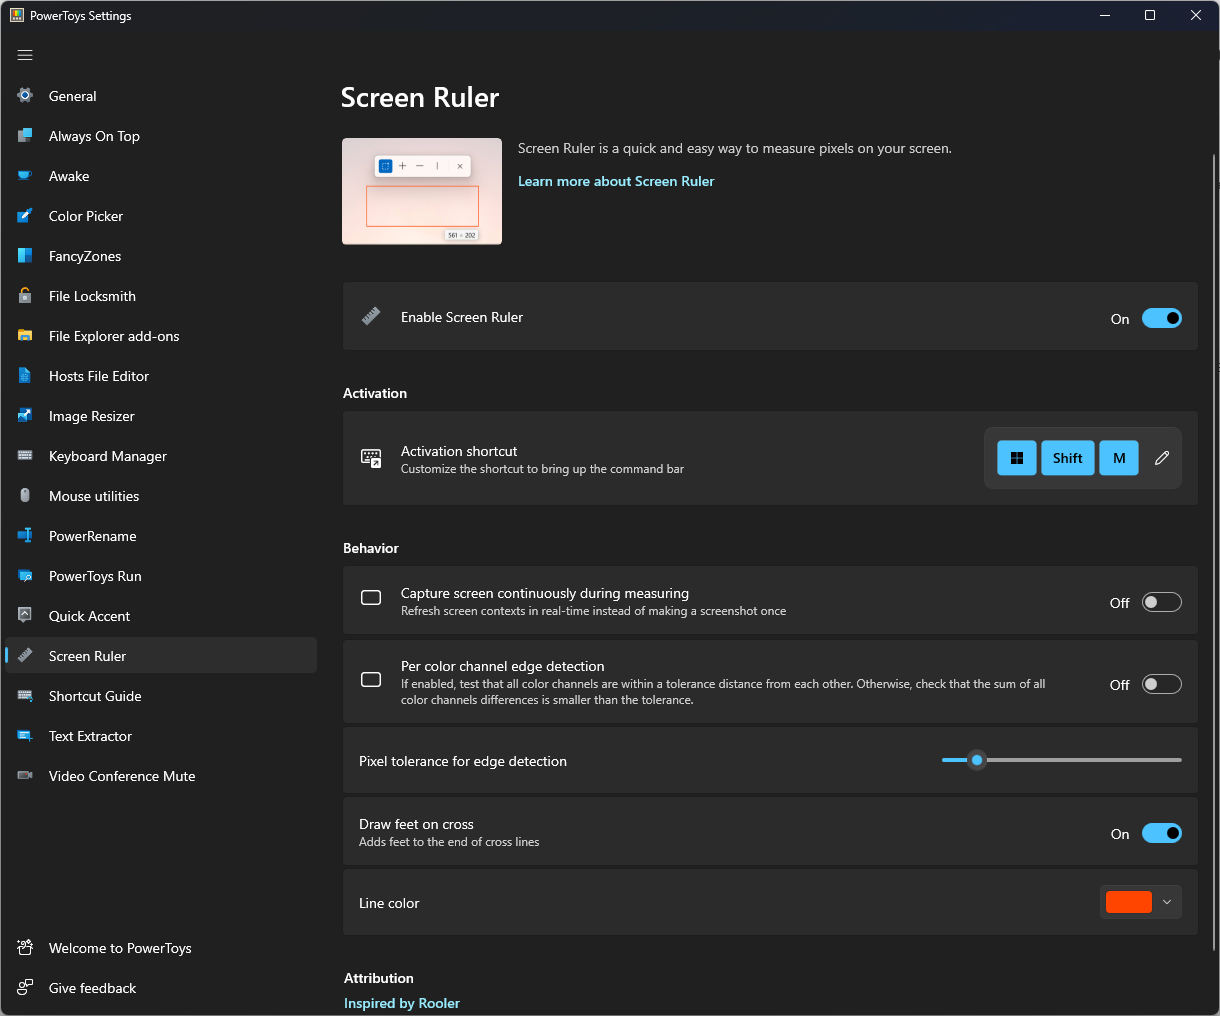Click the FancyZones icon in the sidebar

(x=23, y=256)
